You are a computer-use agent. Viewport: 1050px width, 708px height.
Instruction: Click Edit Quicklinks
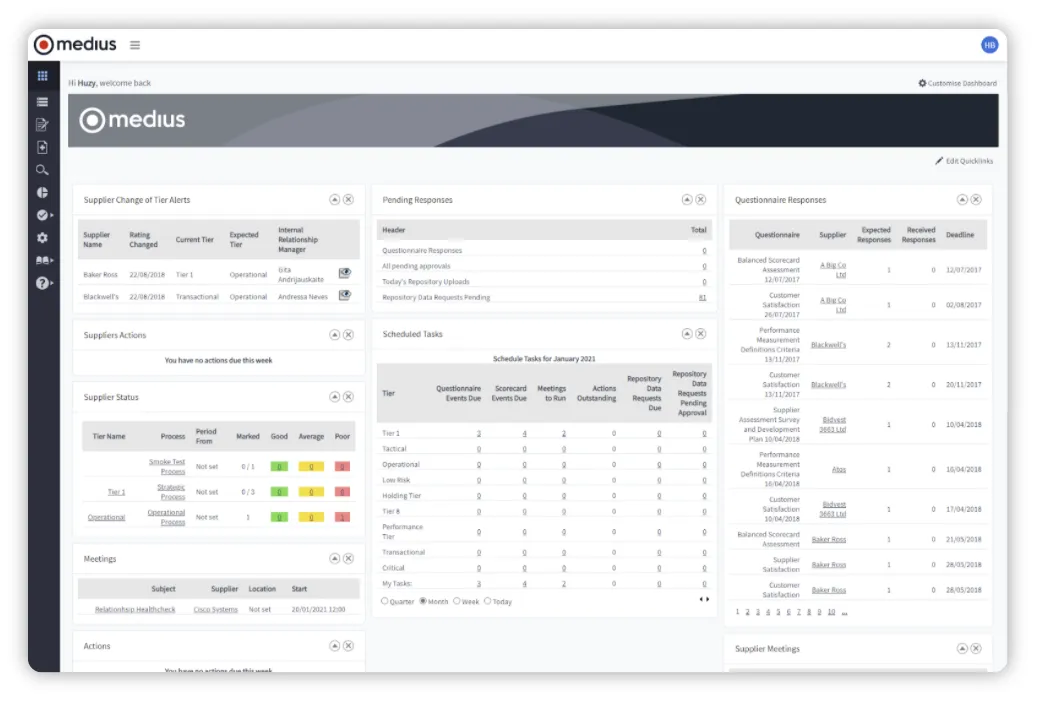coord(964,161)
